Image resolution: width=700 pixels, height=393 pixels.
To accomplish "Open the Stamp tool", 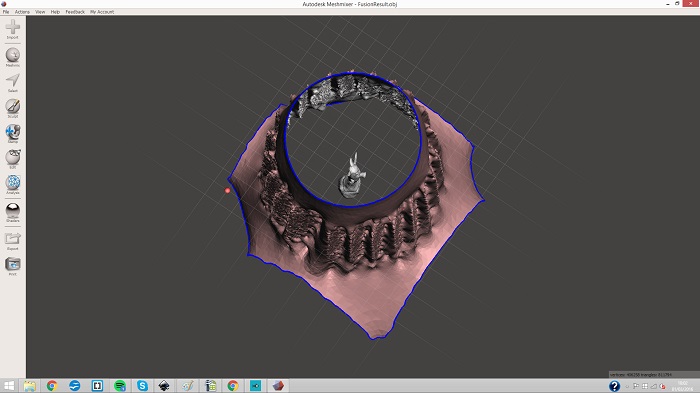I will (12, 134).
